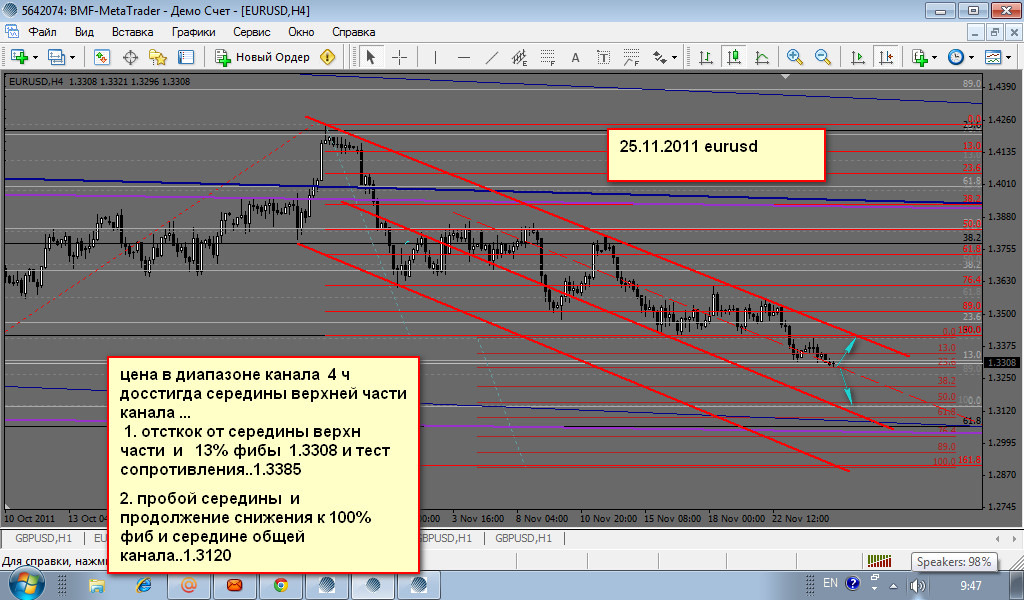The height and width of the screenshot is (600, 1024).
Task: Zoom out of the chart
Action: (x=823, y=57)
